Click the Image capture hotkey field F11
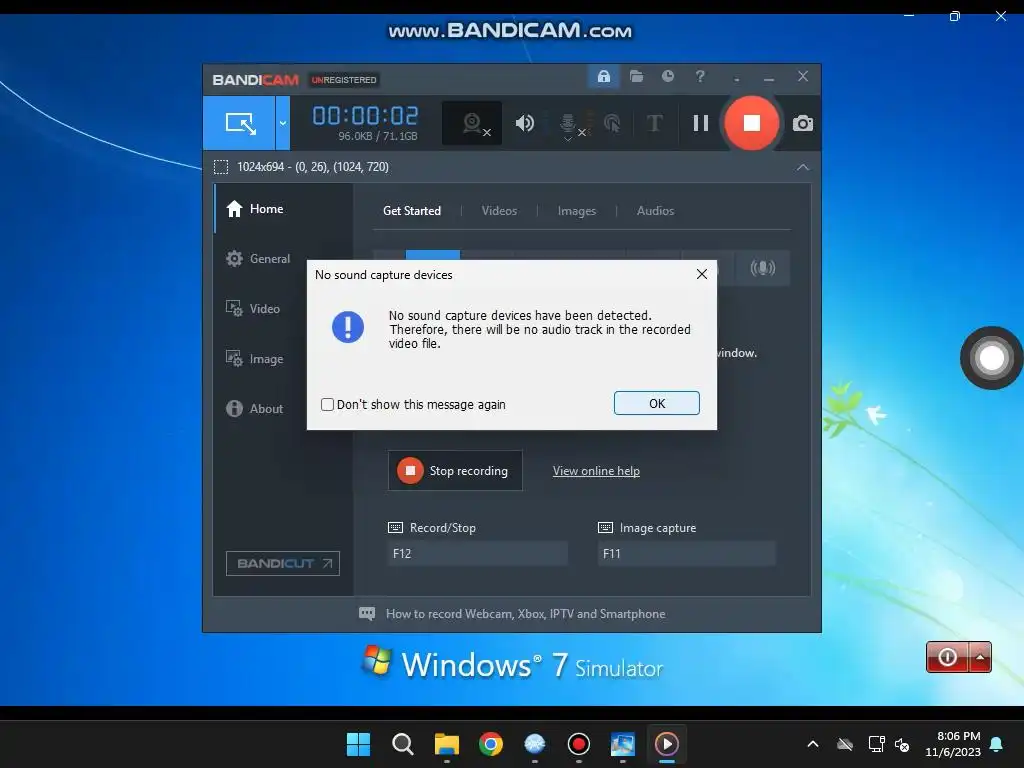This screenshot has height=768, width=1024. click(686, 554)
